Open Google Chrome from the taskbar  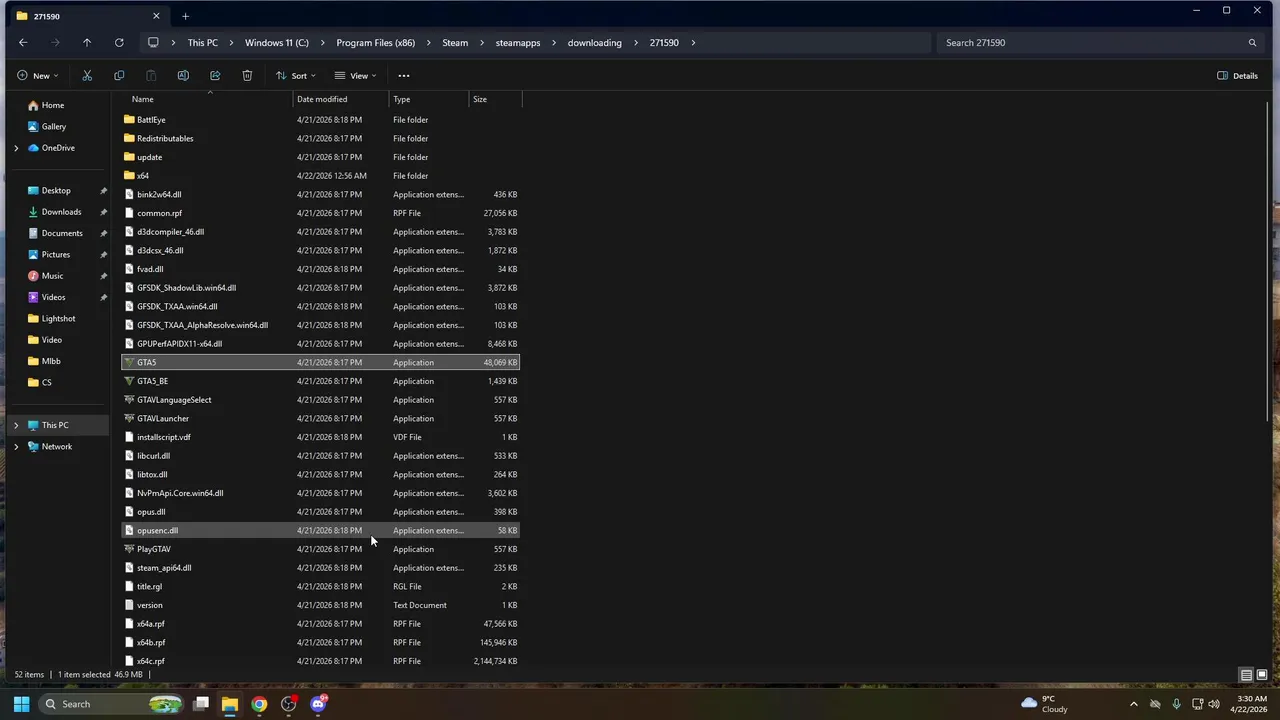259,704
